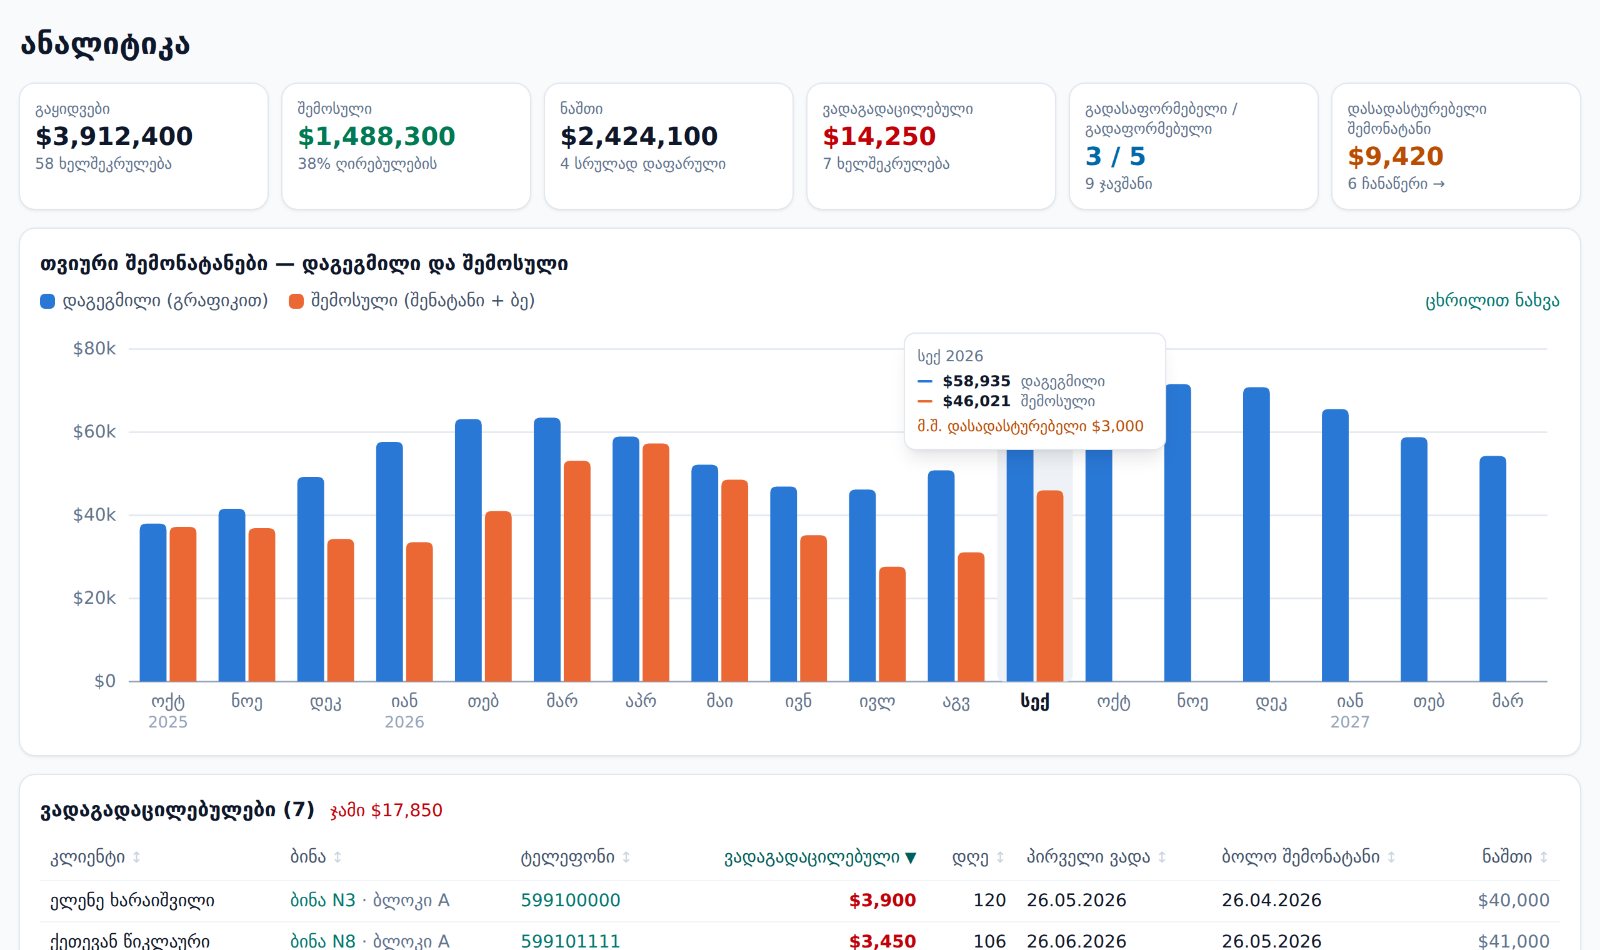Click the blue planned bar for მარ 2027
This screenshot has width=1600, height=950.
(x=1493, y=569)
